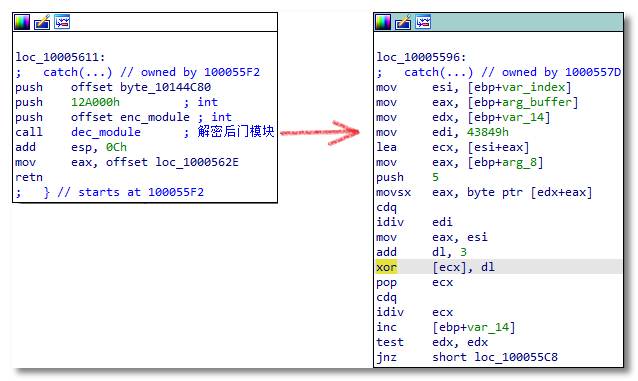Click the color icon in right node header
Image resolution: width=638 pixels, height=381 pixels.
pyautogui.click(x=383, y=22)
